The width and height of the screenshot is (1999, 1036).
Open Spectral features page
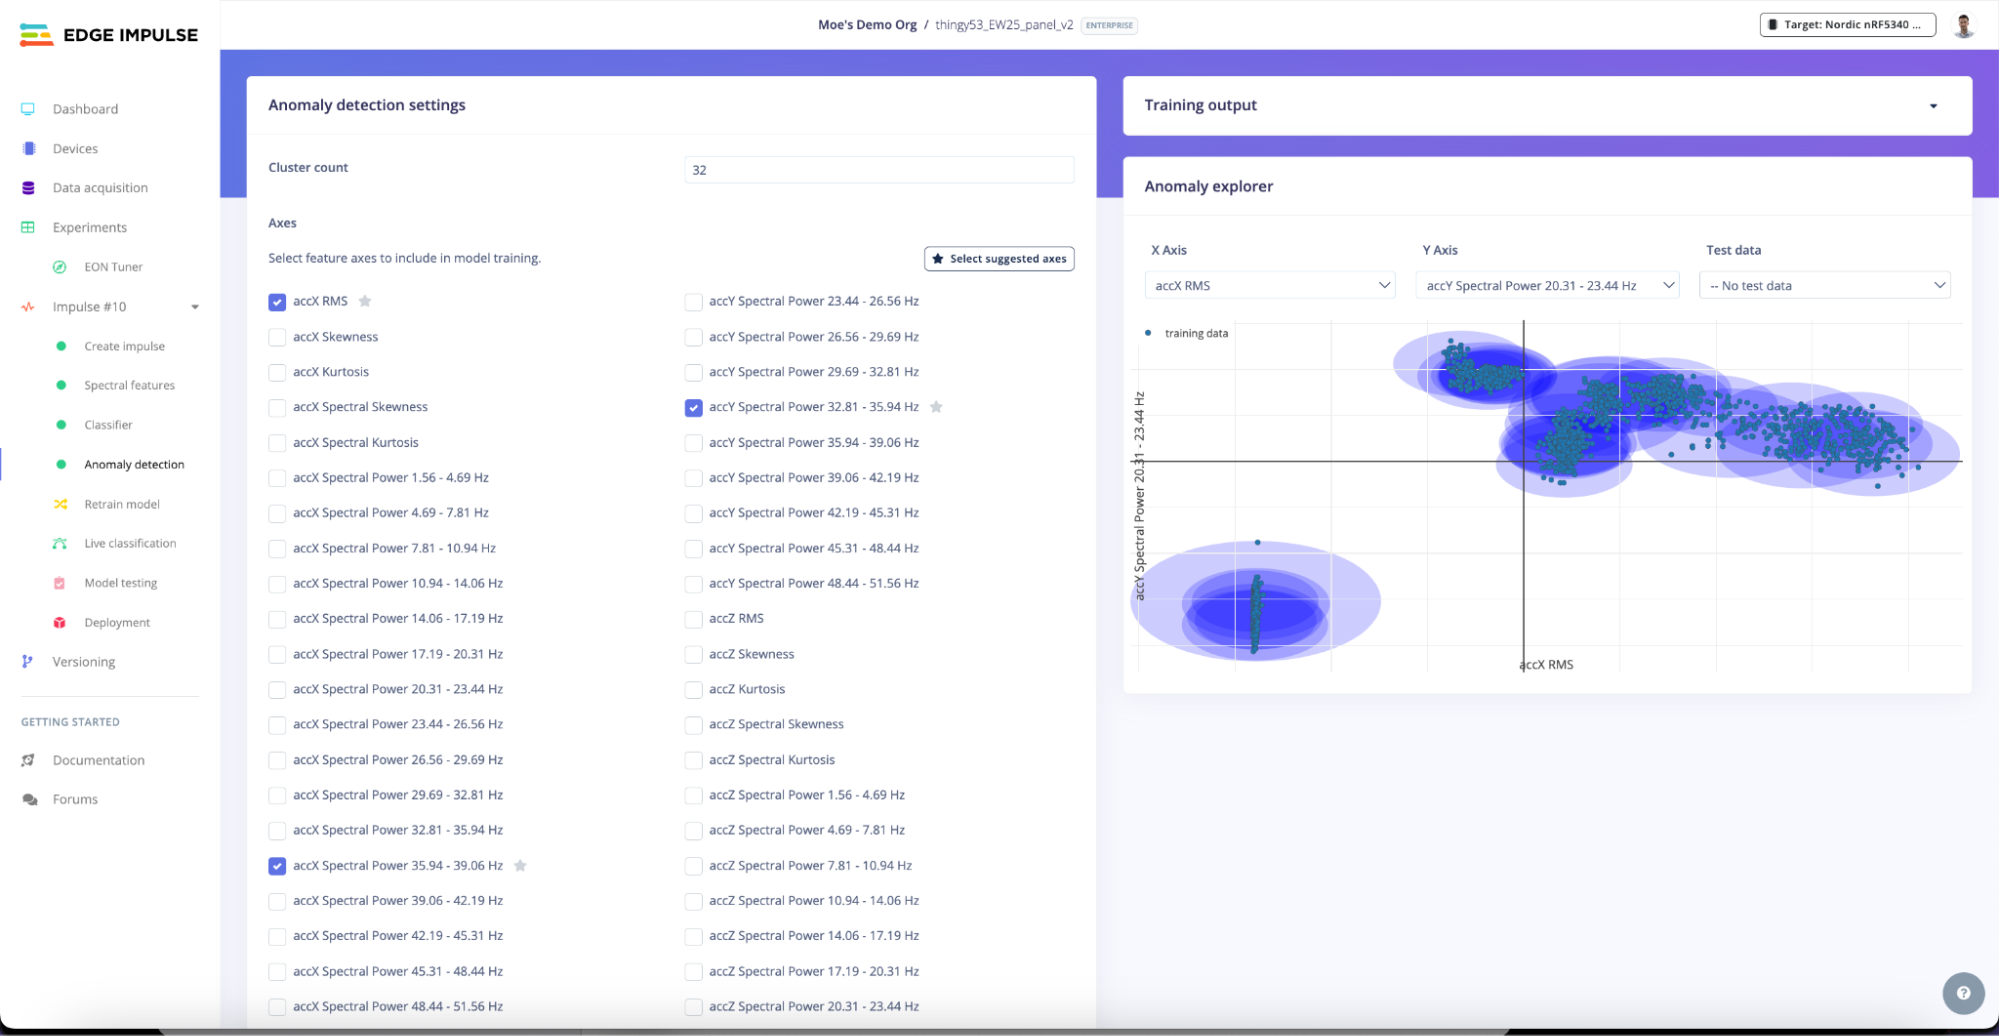(x=129, y=385)
